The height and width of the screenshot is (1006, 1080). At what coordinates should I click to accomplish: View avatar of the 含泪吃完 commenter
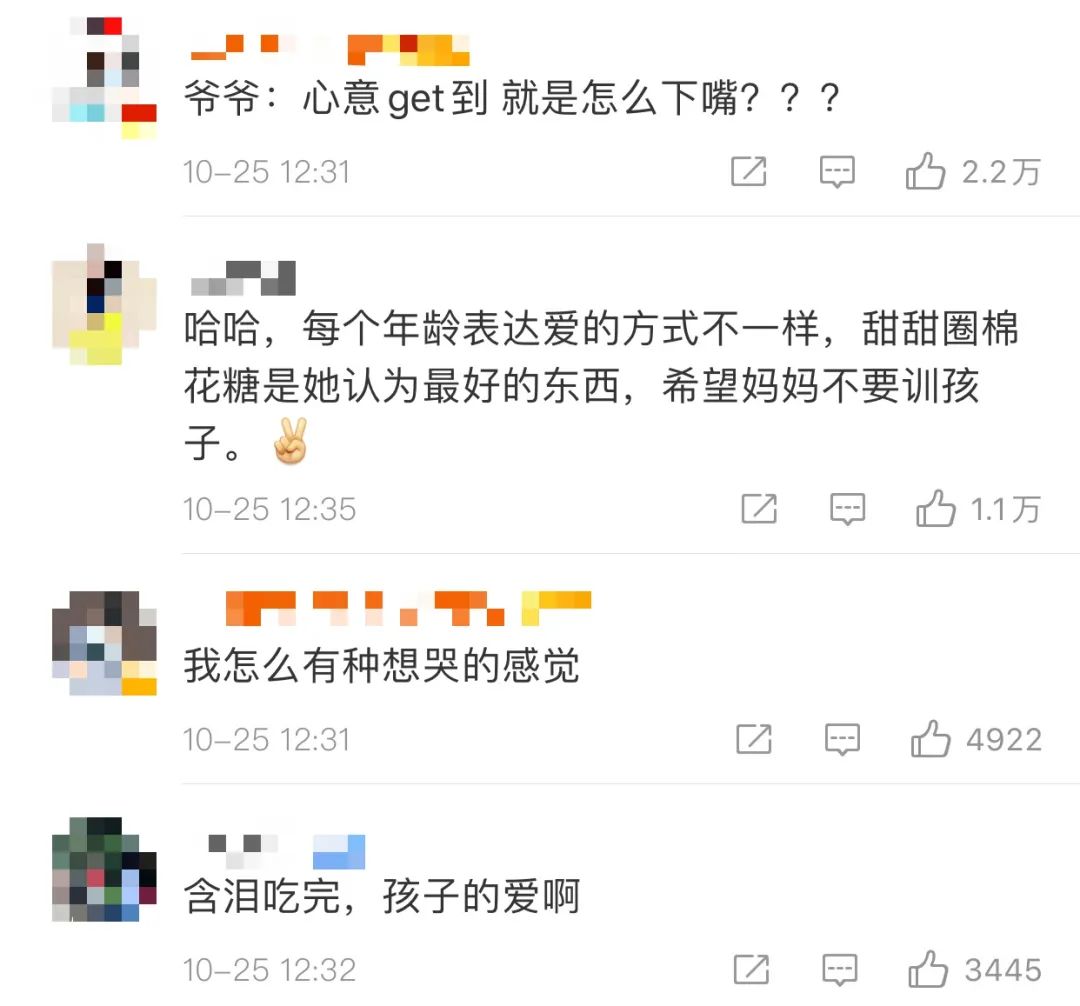pyautogui.click(x=104, y=869)
